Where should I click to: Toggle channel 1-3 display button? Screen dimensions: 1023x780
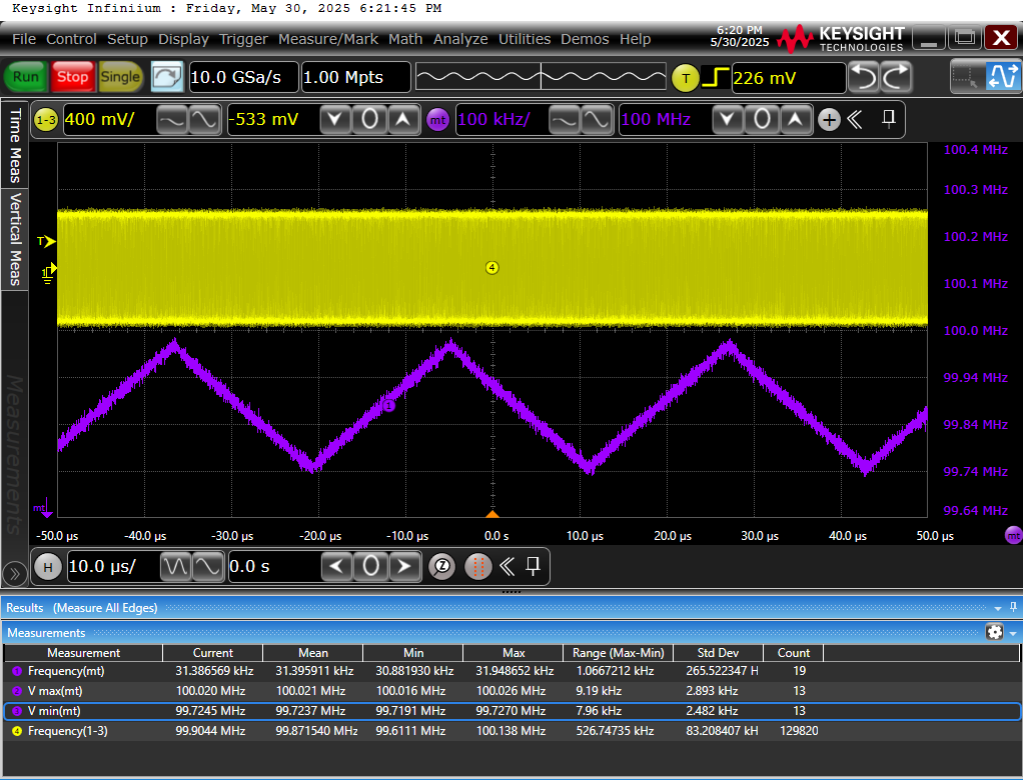click(x=46, y=120)
